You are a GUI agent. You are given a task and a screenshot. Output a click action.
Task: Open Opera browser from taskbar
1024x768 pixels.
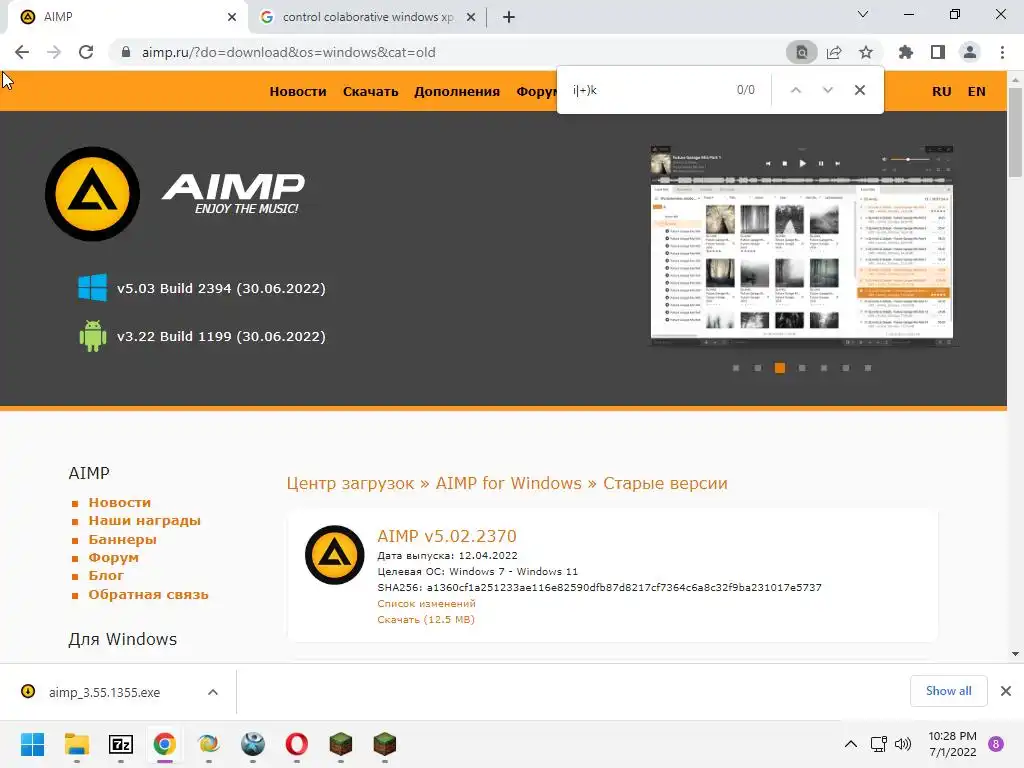pyautogui.click(x=296, y=744)
